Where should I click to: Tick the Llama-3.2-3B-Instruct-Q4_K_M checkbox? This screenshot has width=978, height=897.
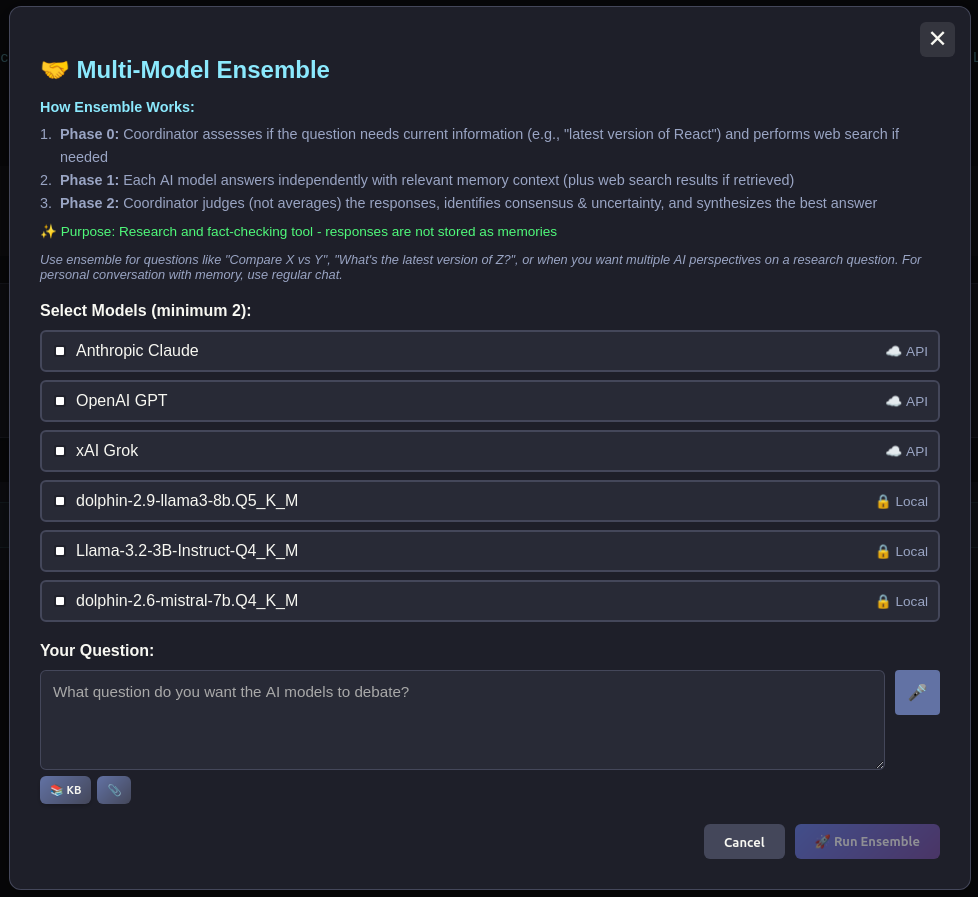pyautogui.click(x=60, y=551)
